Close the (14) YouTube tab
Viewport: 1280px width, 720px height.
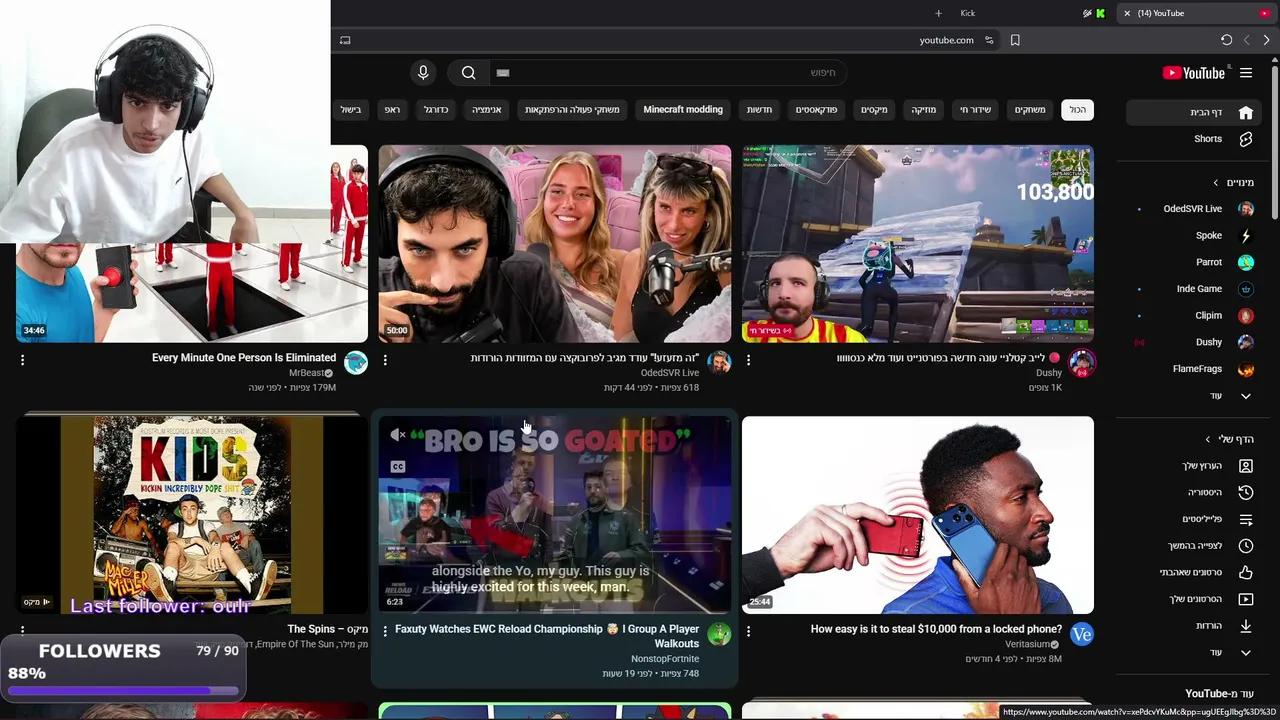coord(1127,13)
